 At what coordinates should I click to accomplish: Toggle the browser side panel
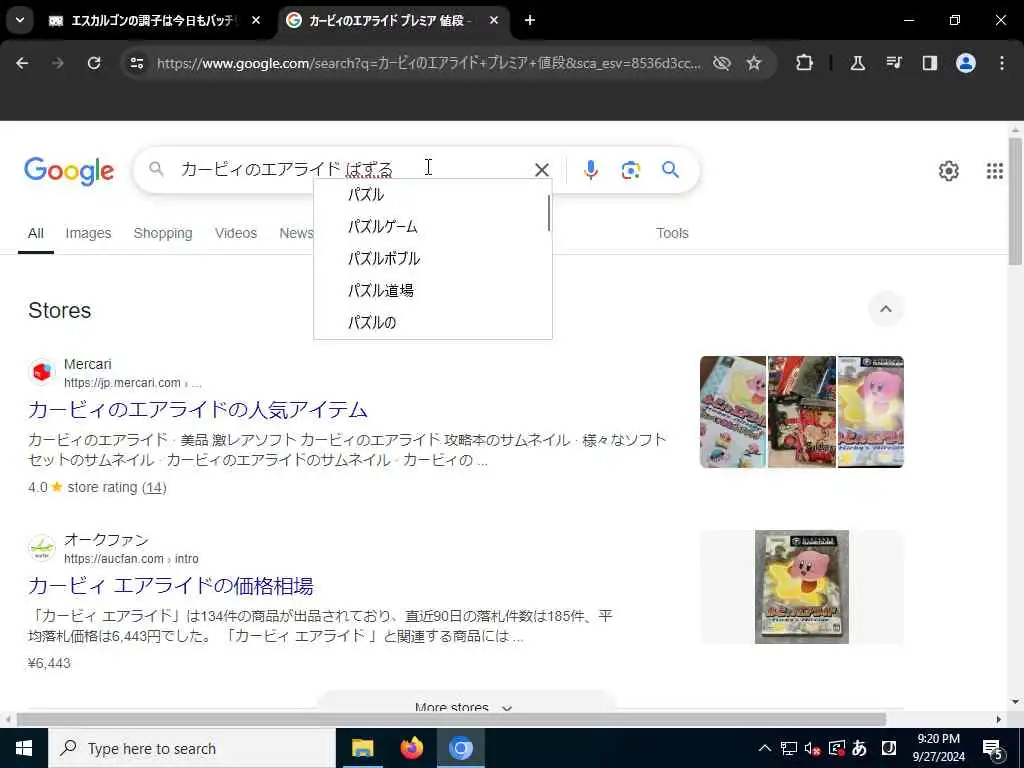tap(930, 63)
